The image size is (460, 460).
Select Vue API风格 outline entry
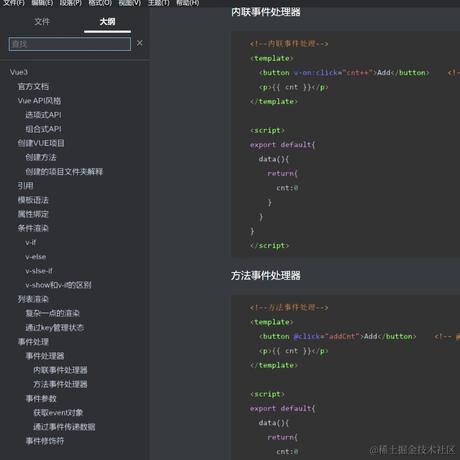pyautogui.click(x=39, y=101)
